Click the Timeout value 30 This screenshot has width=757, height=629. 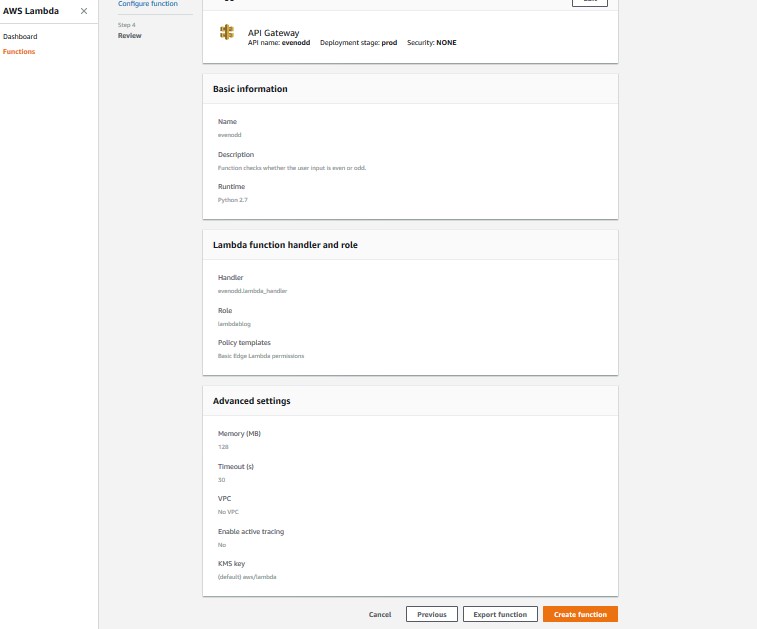pos(222,480)
